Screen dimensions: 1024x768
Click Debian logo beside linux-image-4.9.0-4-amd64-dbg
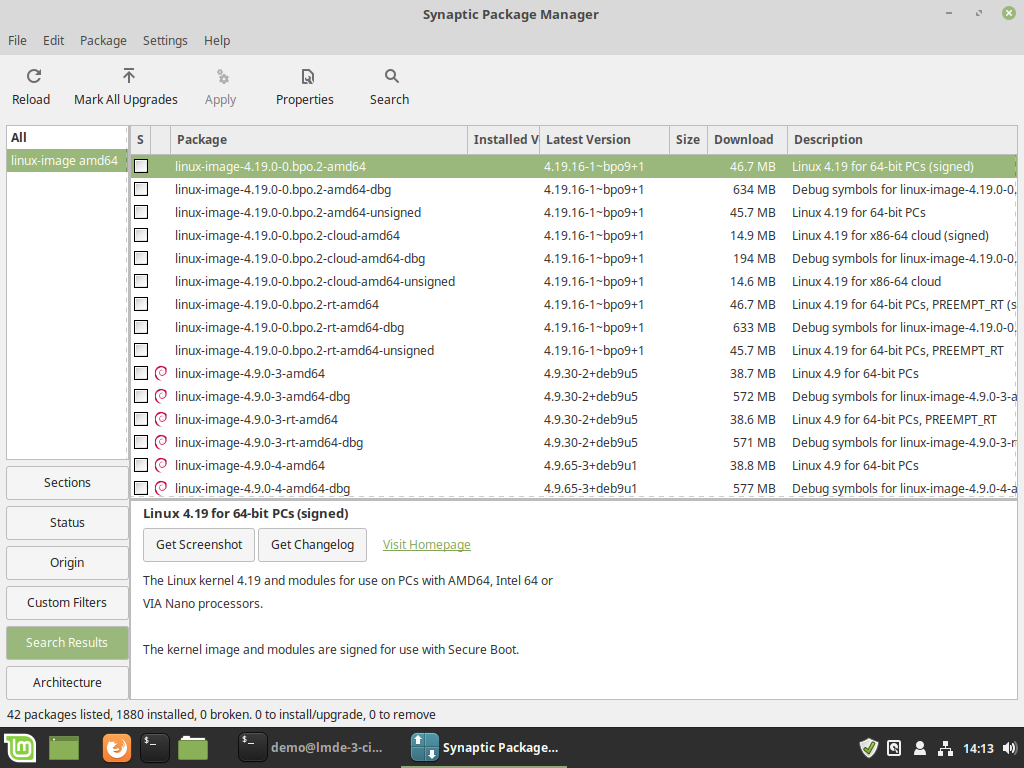point(161,488)
